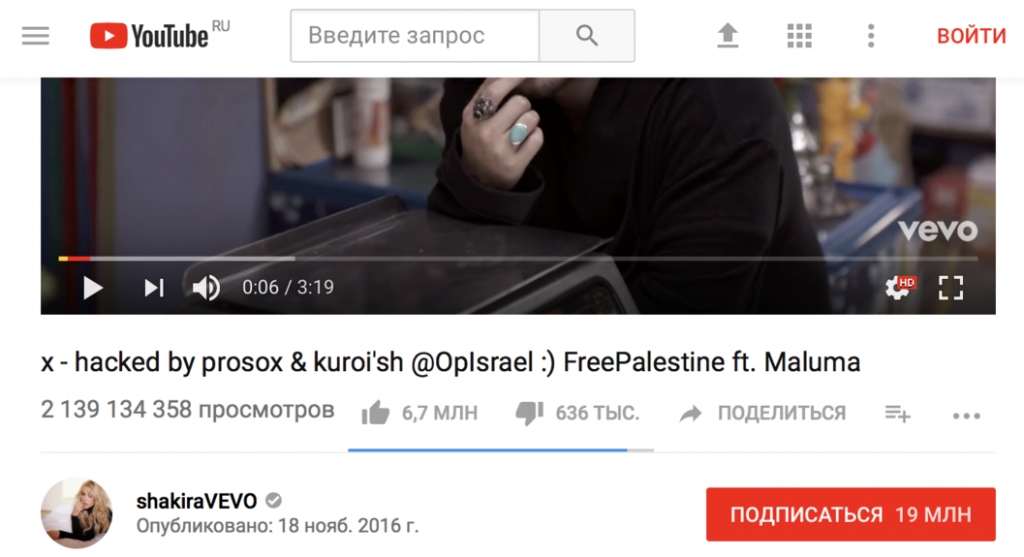
Task: Open the upload video icon
Action: (728, 35)
